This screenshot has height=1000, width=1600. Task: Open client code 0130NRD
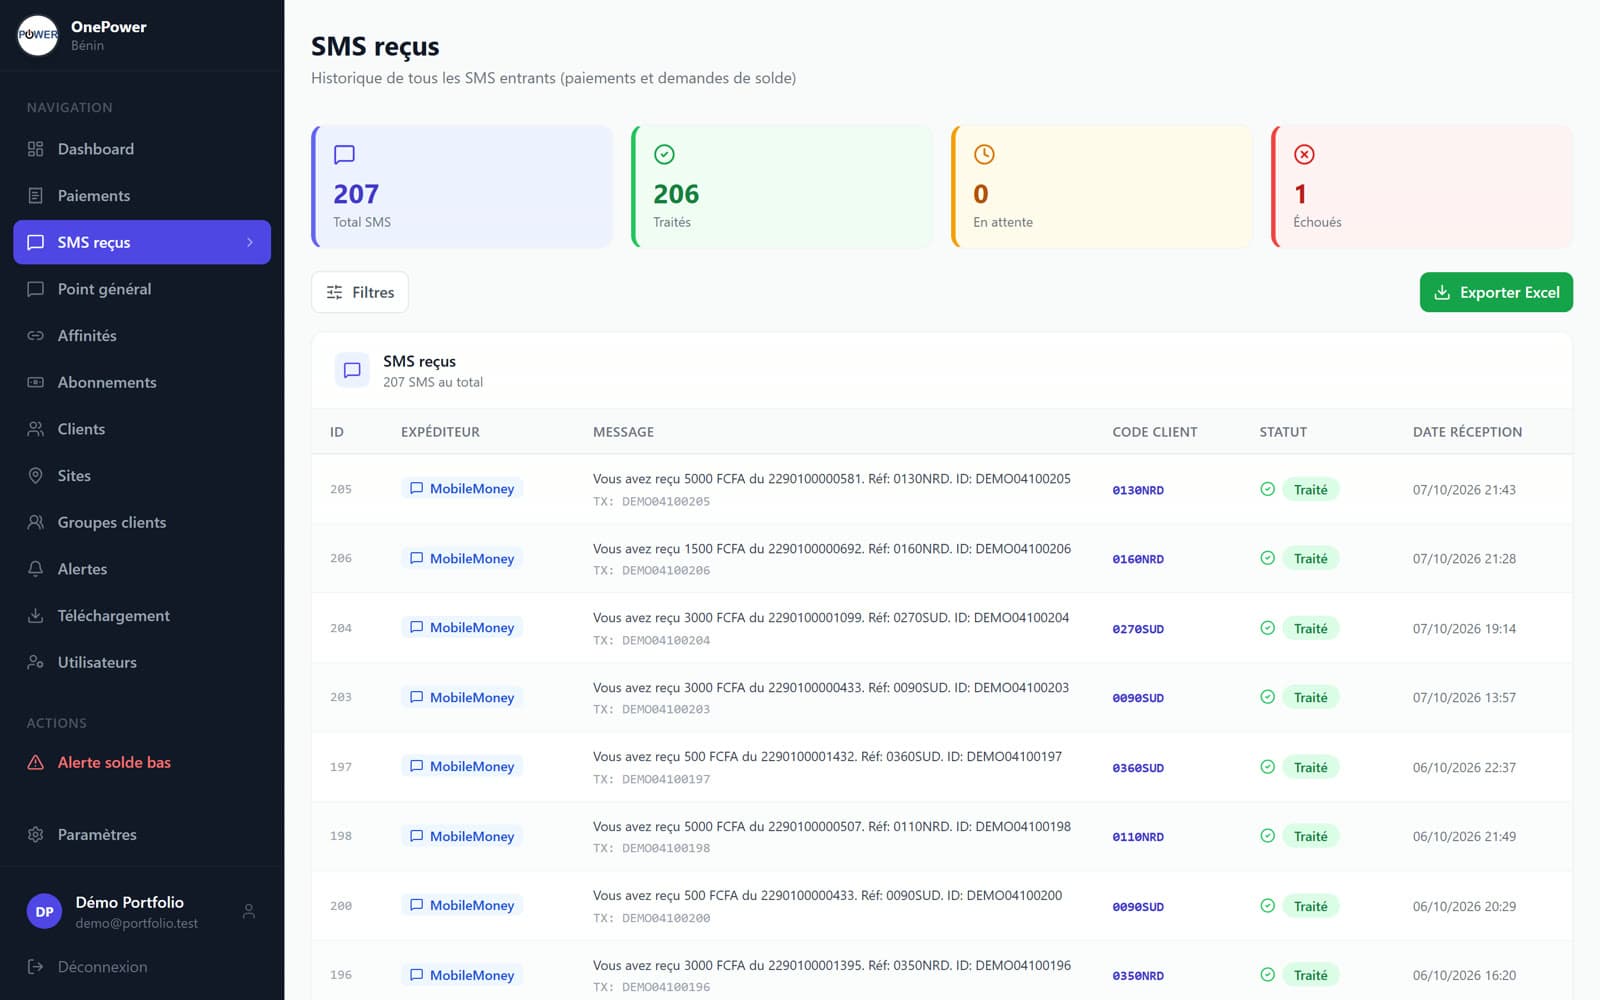coord(1138,490)
